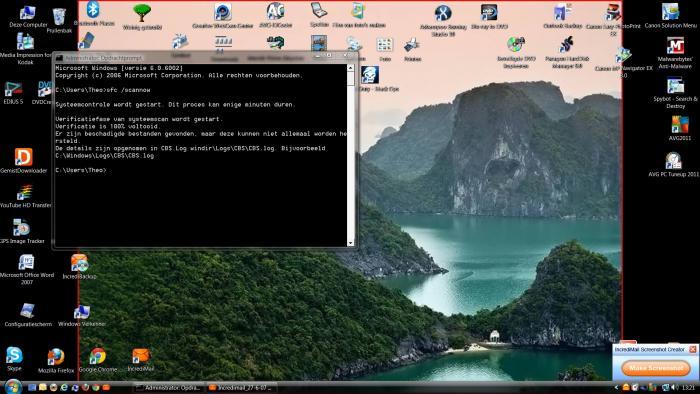Open the green tree desktop icon
The image size is (700, 394).
(x=142, y=17)
